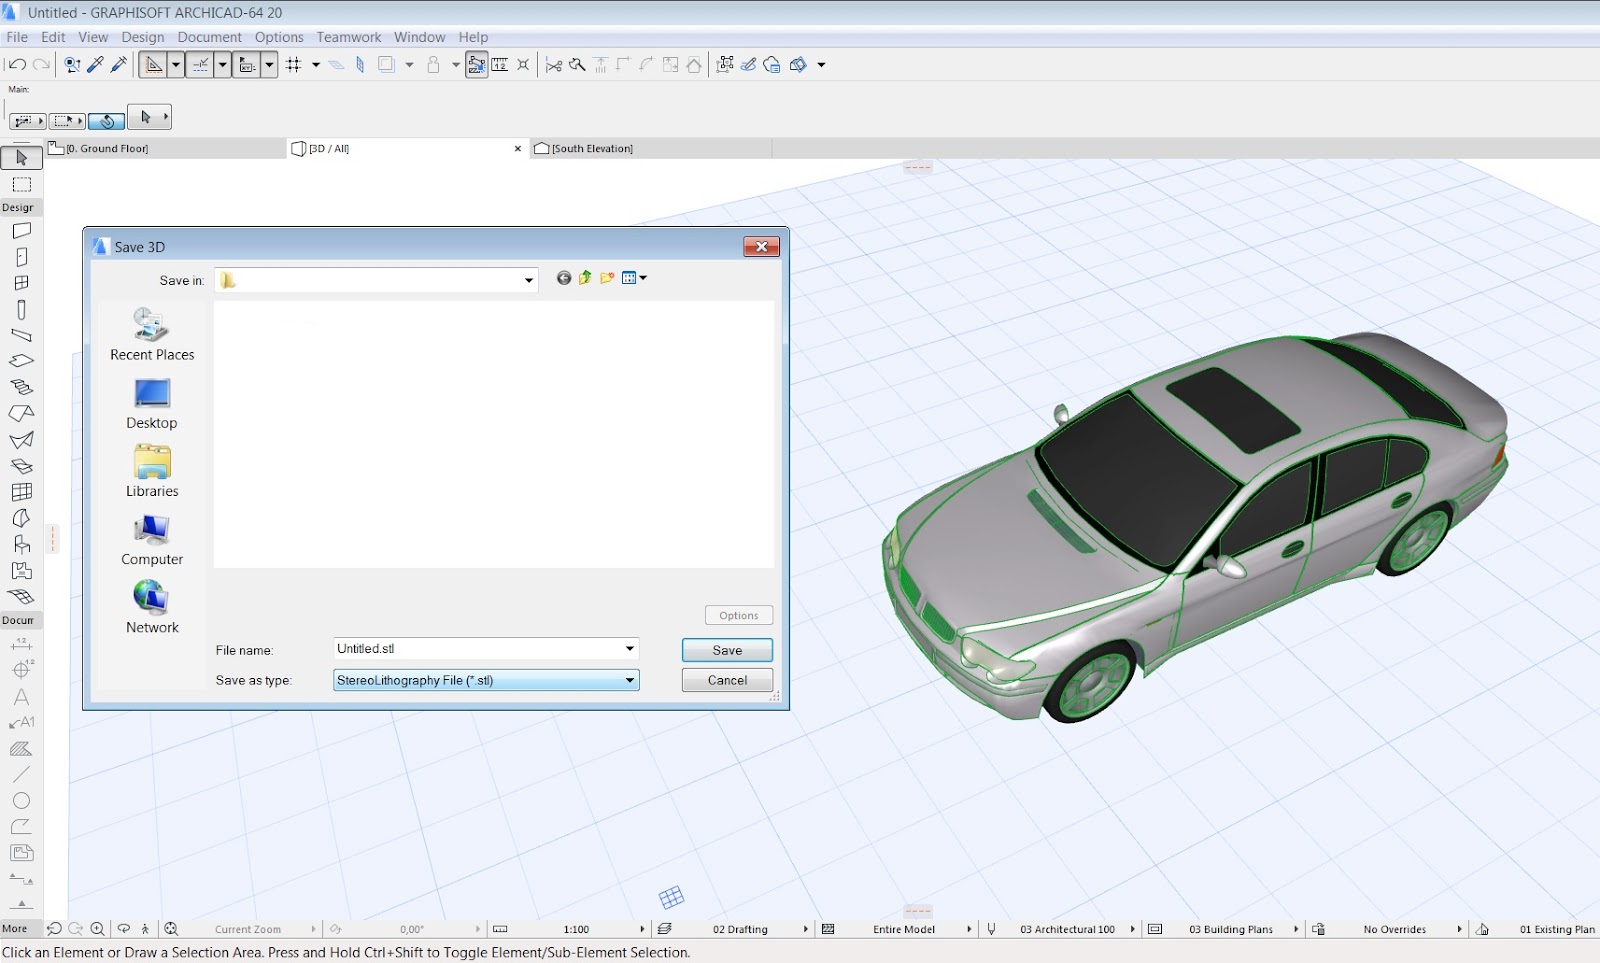Toggle the Suspend Groups lock icon

pyautogui.click(x=432, y=64)
